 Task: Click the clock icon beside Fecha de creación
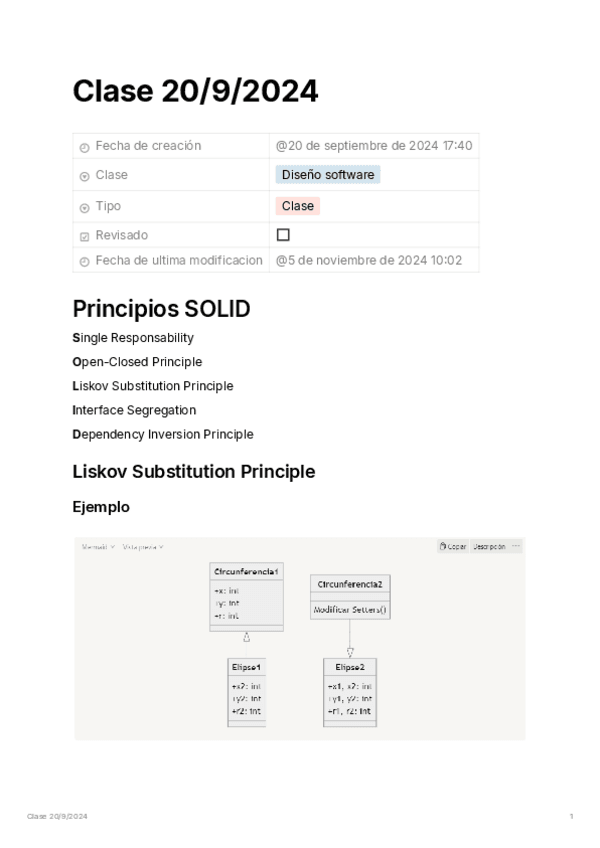[84, 147]
